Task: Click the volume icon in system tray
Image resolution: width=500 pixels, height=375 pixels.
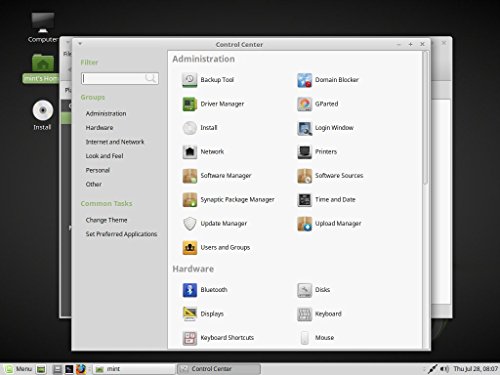Action: (444, 369)
